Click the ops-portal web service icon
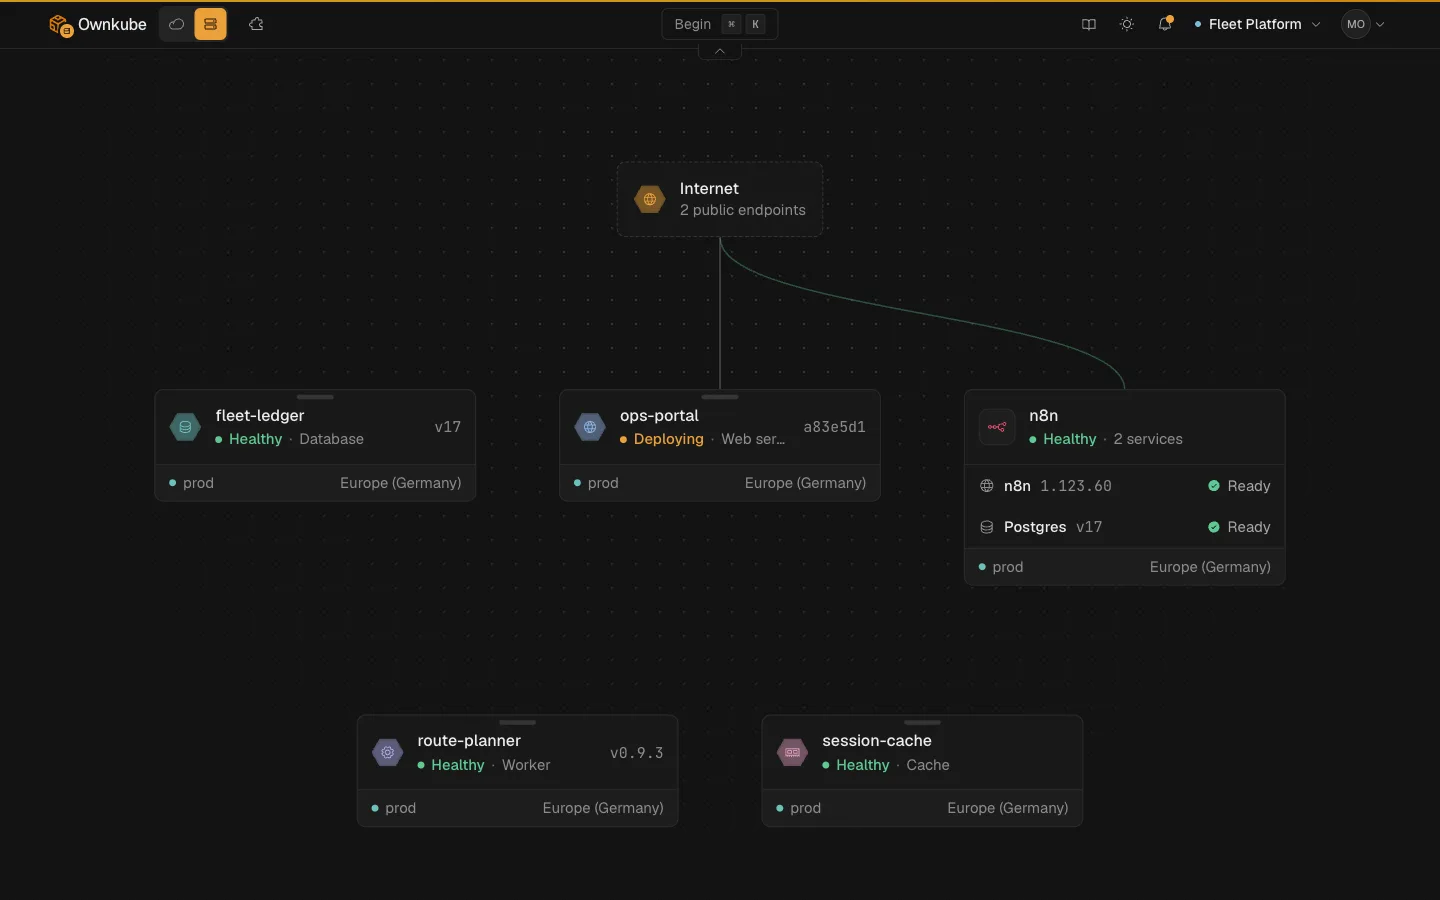 pos(590,427)
